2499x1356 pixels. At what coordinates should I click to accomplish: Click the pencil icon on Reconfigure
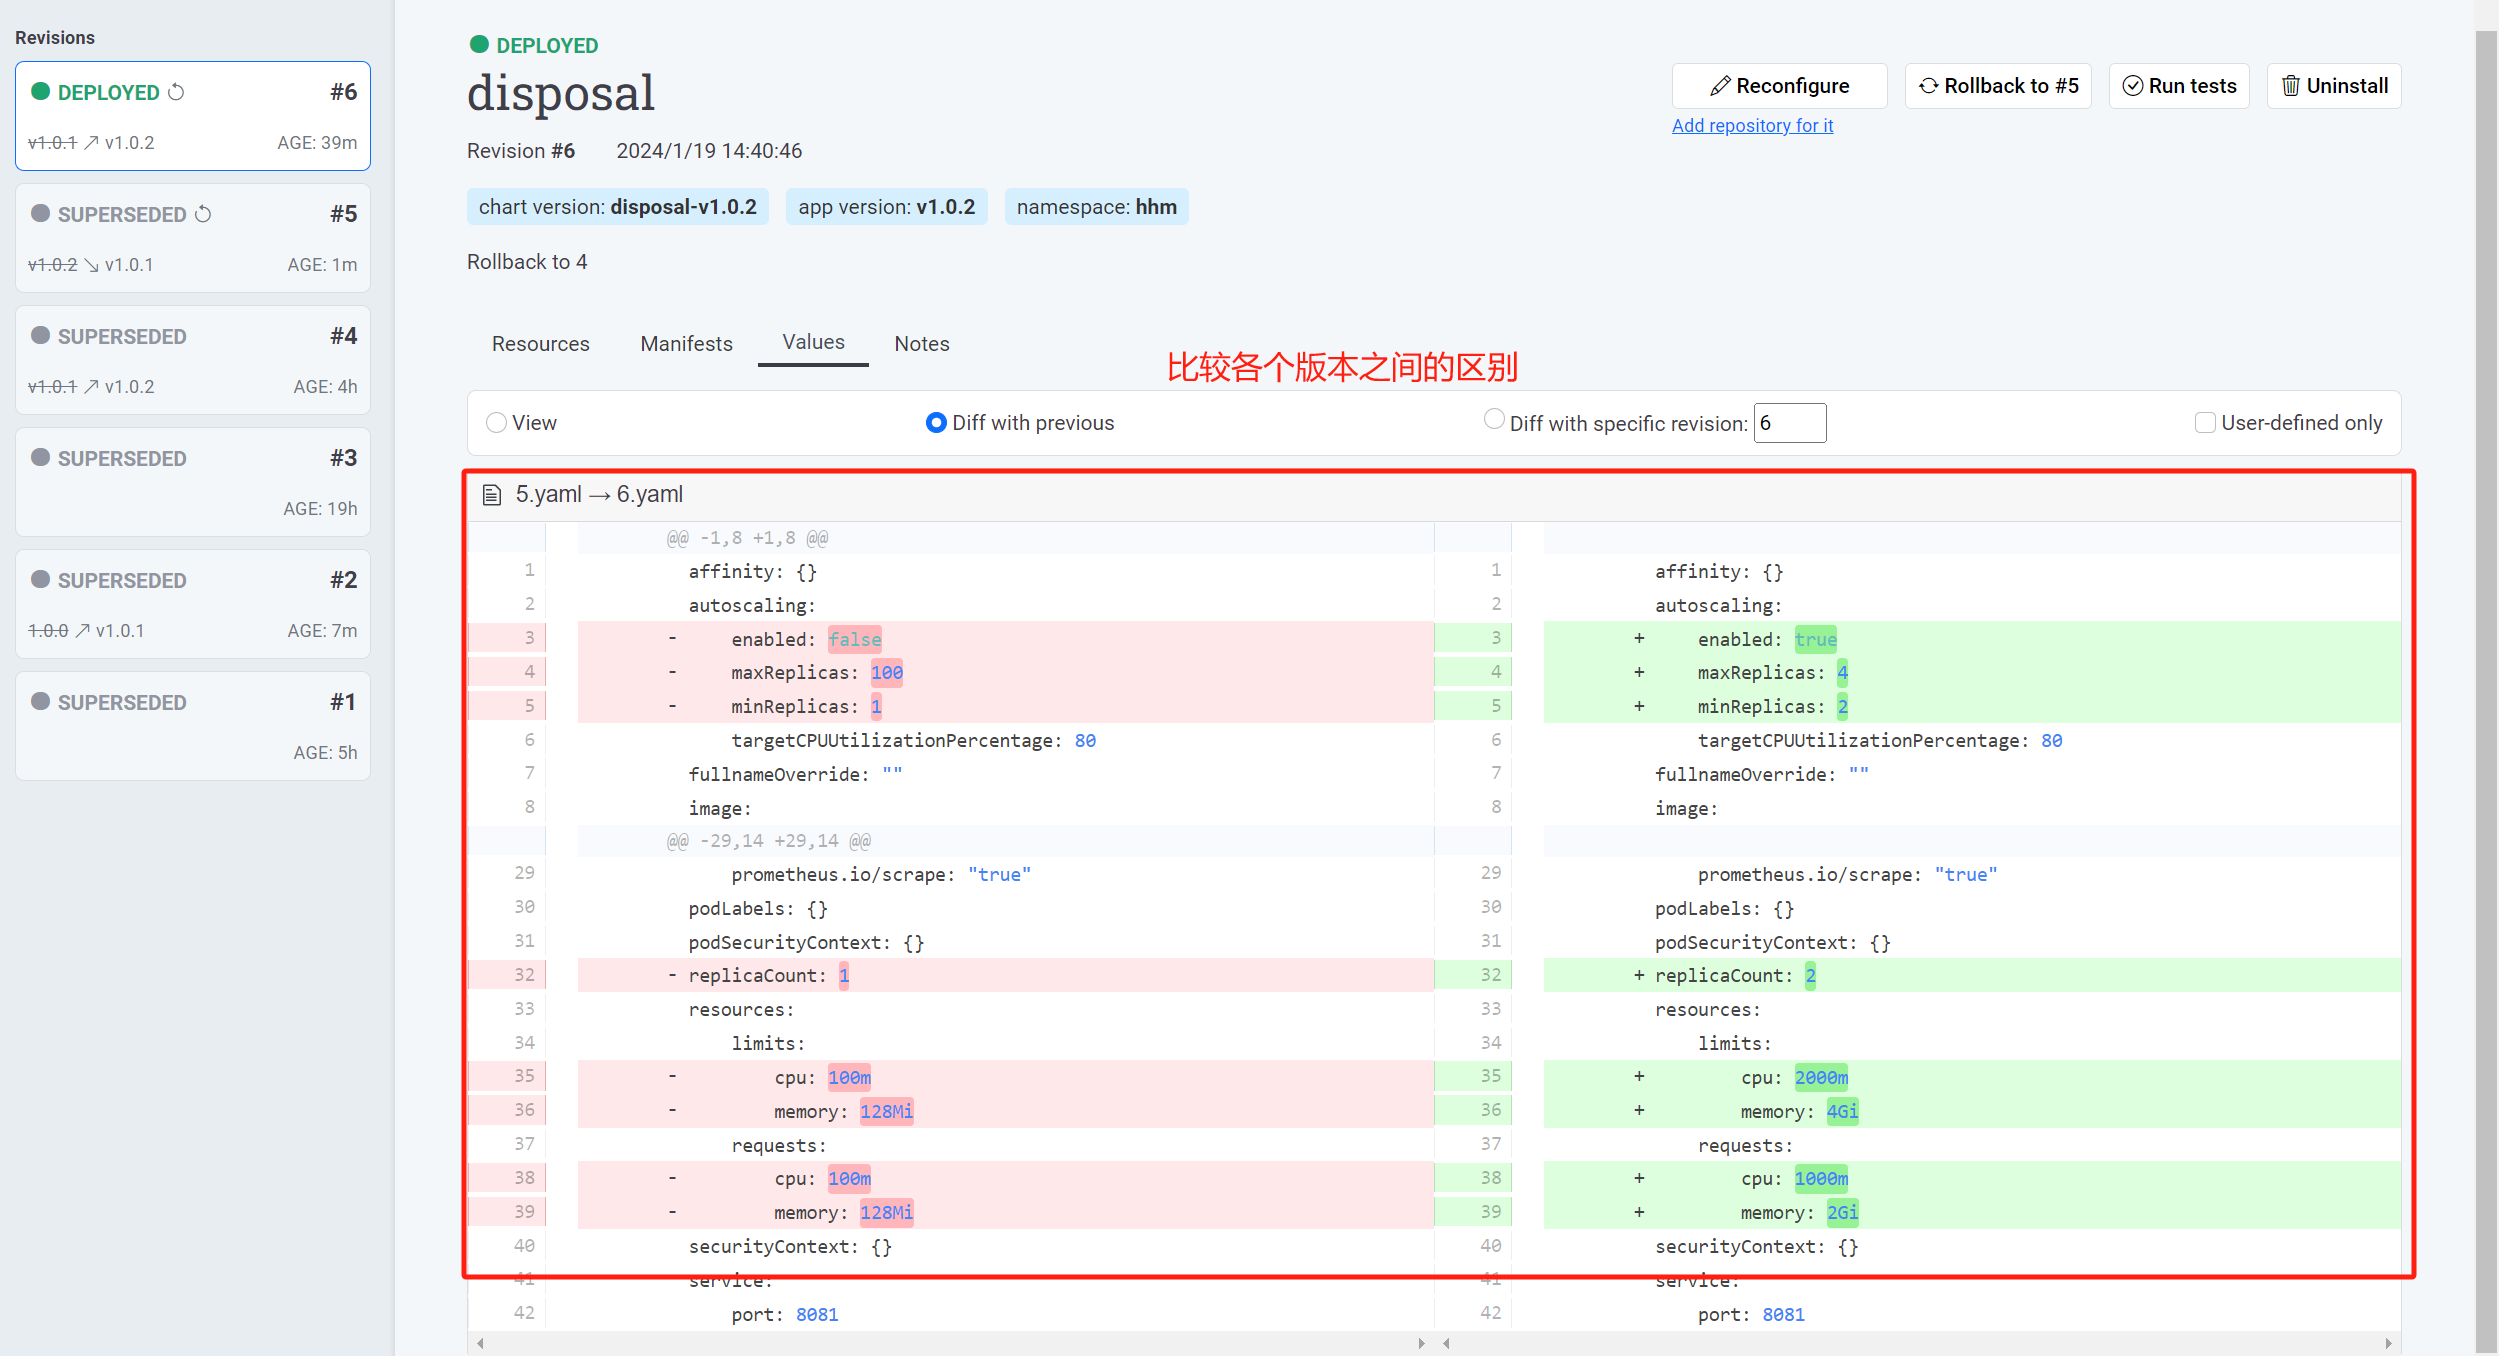[x=1720, y=86]
